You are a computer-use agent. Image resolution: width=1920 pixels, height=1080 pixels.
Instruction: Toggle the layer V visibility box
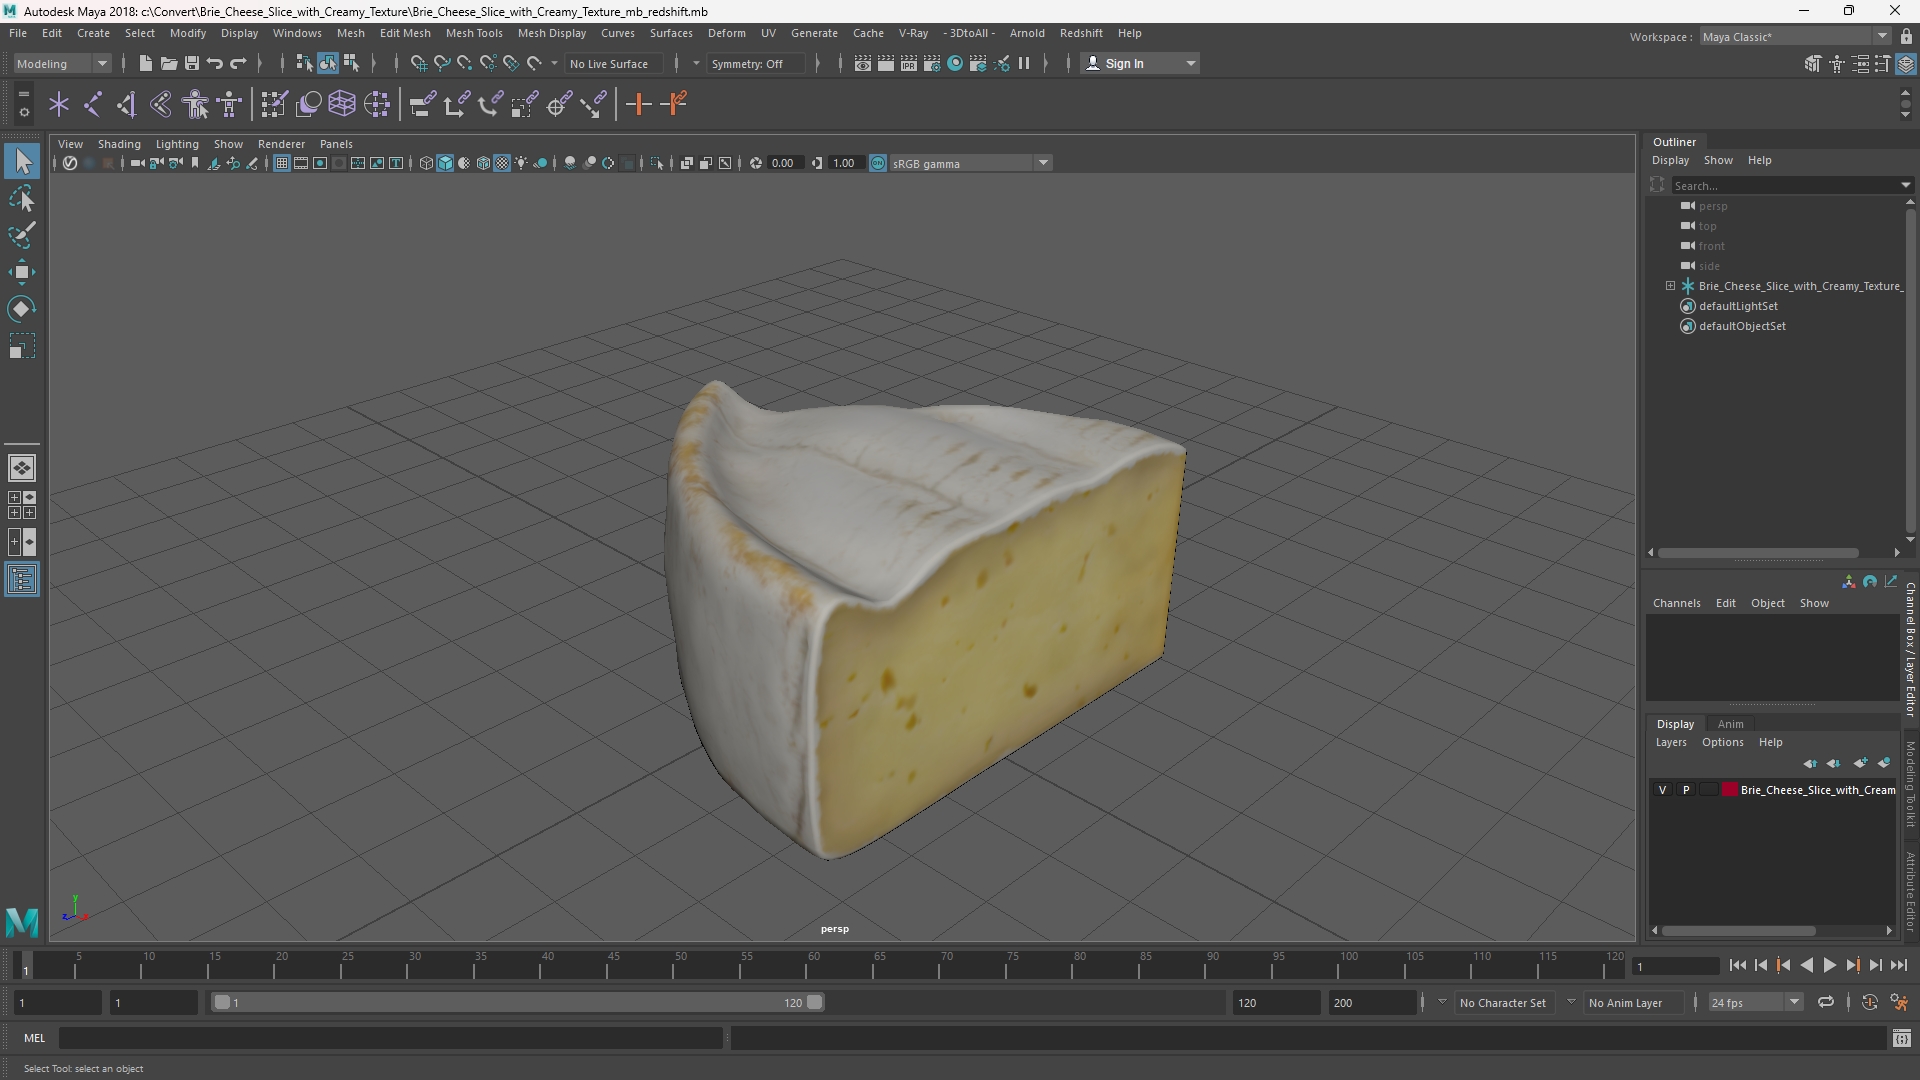coord(1663,790)
